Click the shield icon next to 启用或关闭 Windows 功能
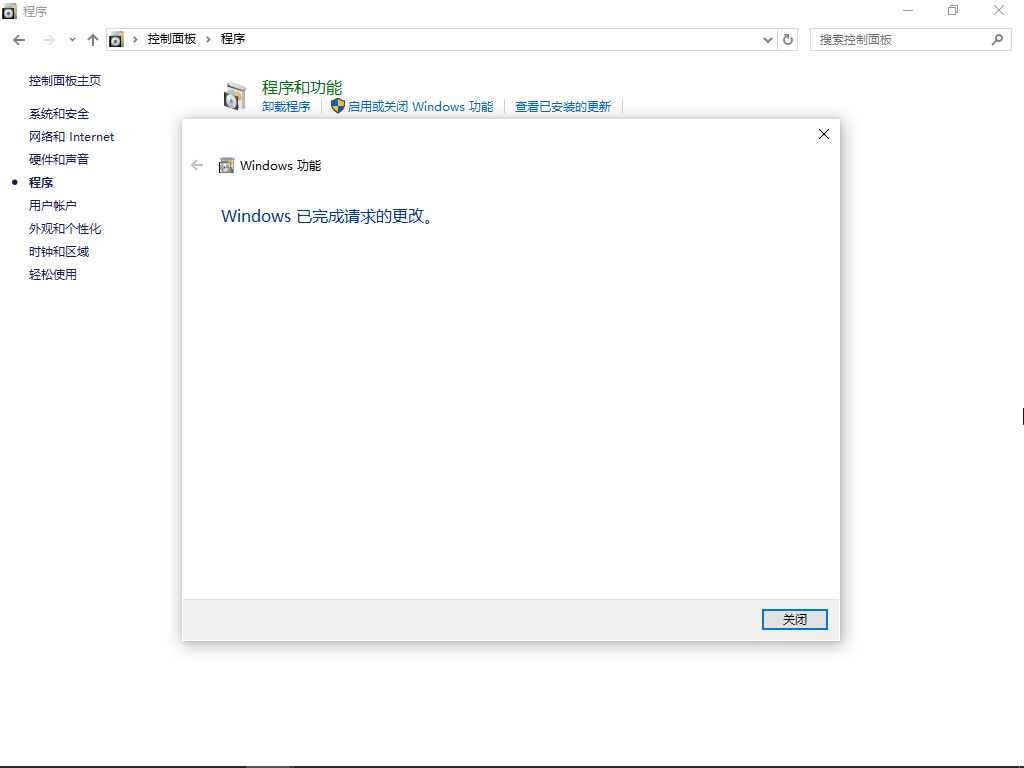The height and width of the screenshot is (768, 1024). pyautogui.click(x=337, y=106)
